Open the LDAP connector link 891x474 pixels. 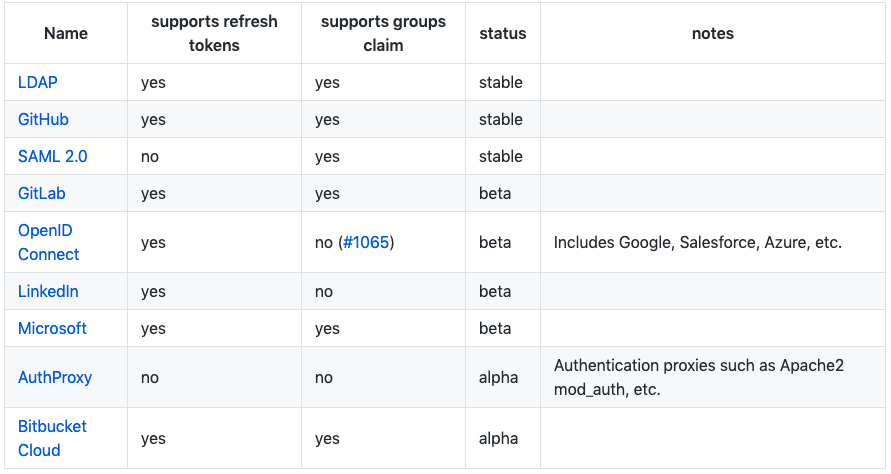point(38,82)
